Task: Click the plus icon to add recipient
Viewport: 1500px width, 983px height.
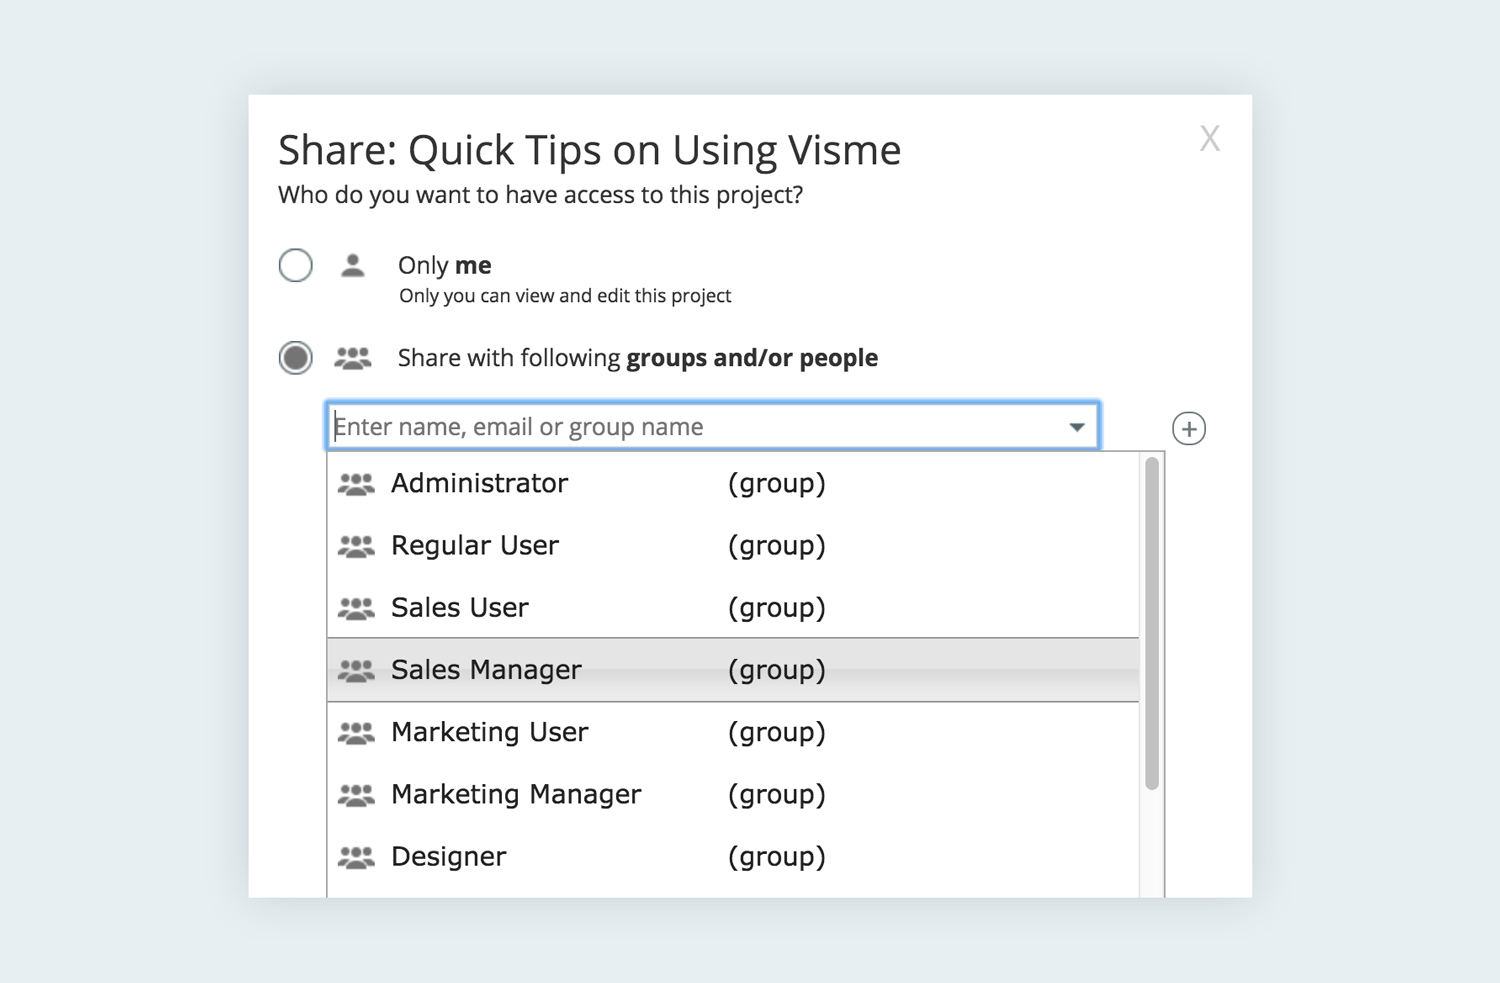Action: pos(1188,429)
